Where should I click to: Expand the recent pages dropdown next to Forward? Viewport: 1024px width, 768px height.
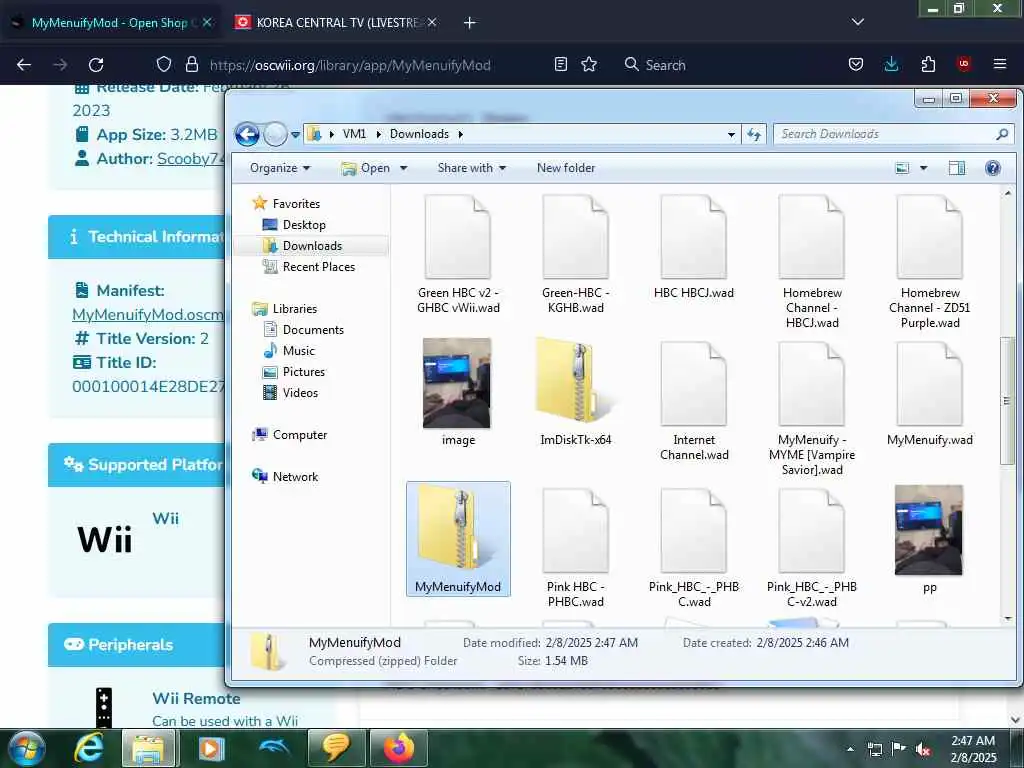pos(295,135)
